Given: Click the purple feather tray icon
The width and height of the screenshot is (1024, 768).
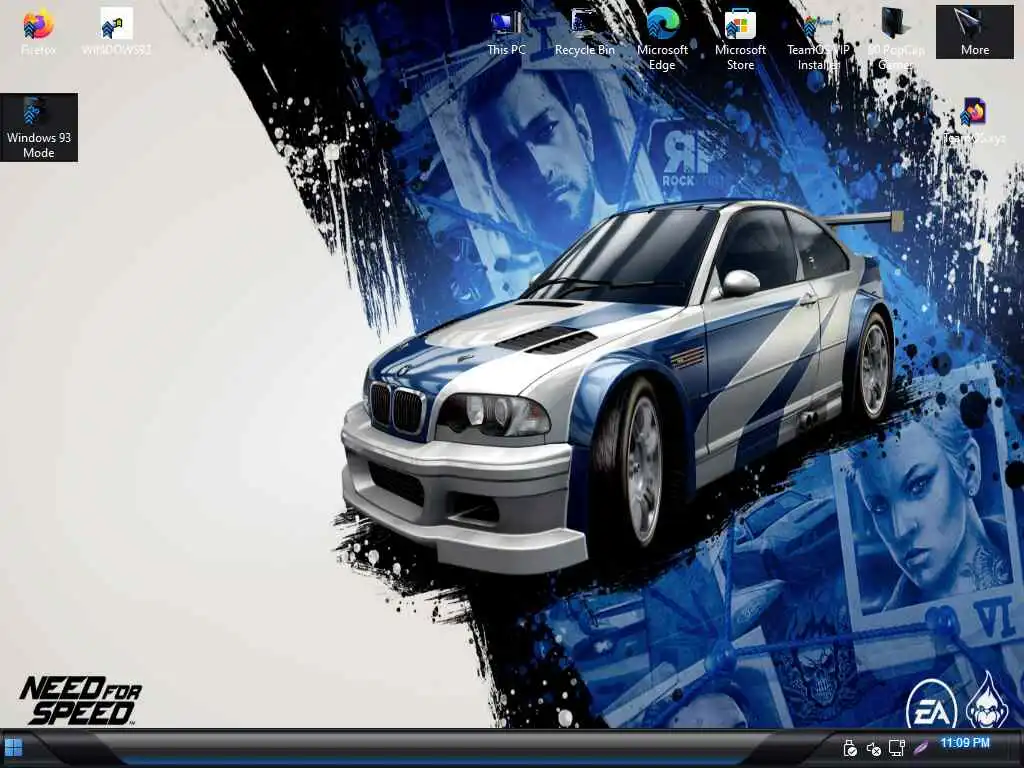Looking at the screenshot, I should 921,748.
